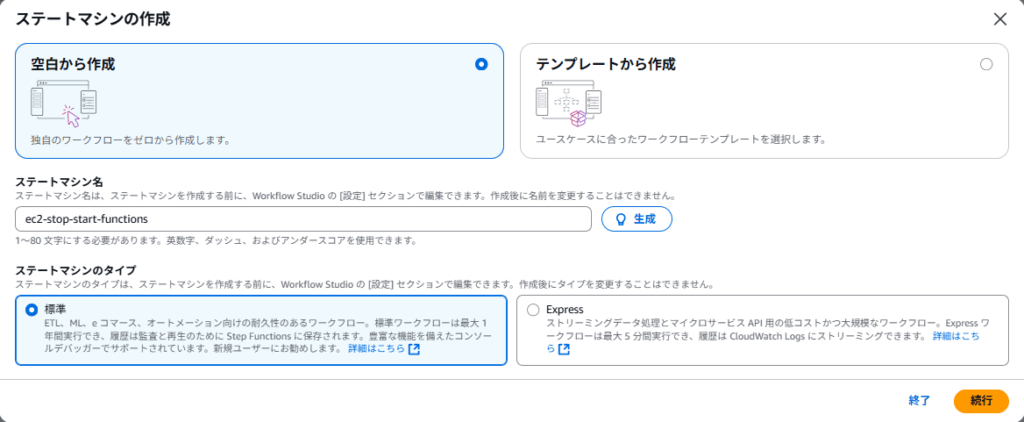Image resolution: width=1024 pixels, height=422 pixels.
Task: Select the 空白から作成 radio button
Action: pos(482,64)
